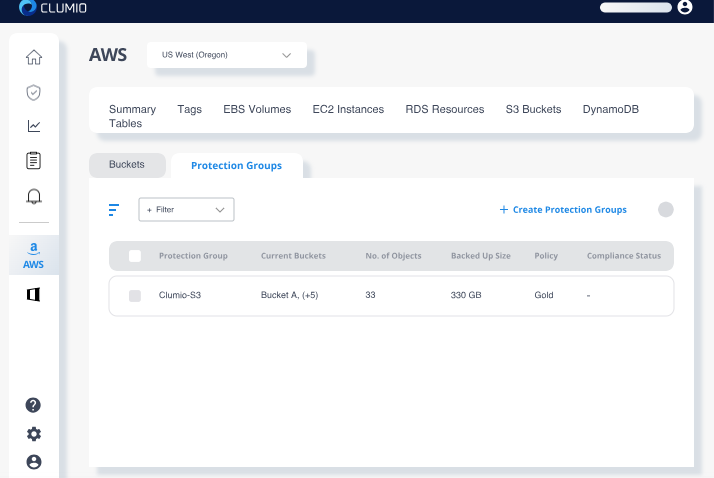Open the reports chart icon in sidebar

coord(34,126)
